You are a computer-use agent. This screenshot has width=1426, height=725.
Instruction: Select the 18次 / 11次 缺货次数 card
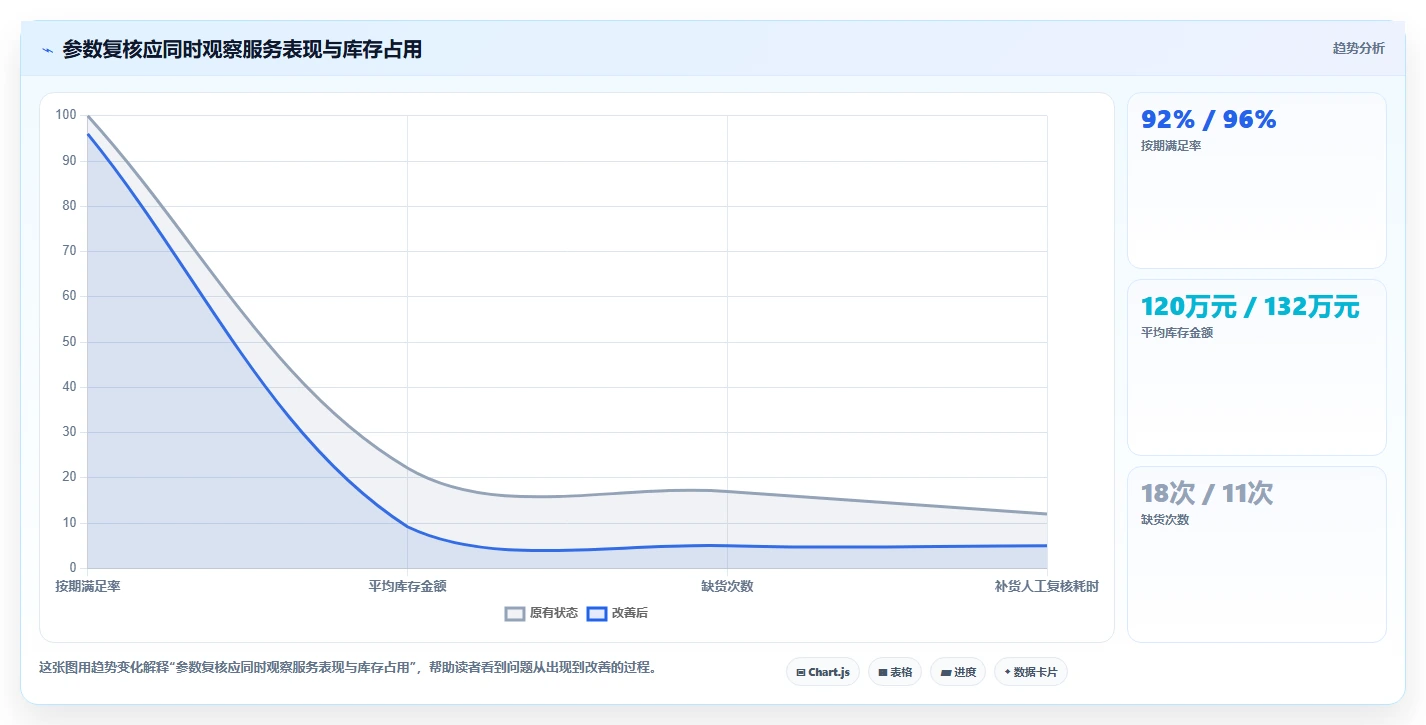(x=1257, y=554)
